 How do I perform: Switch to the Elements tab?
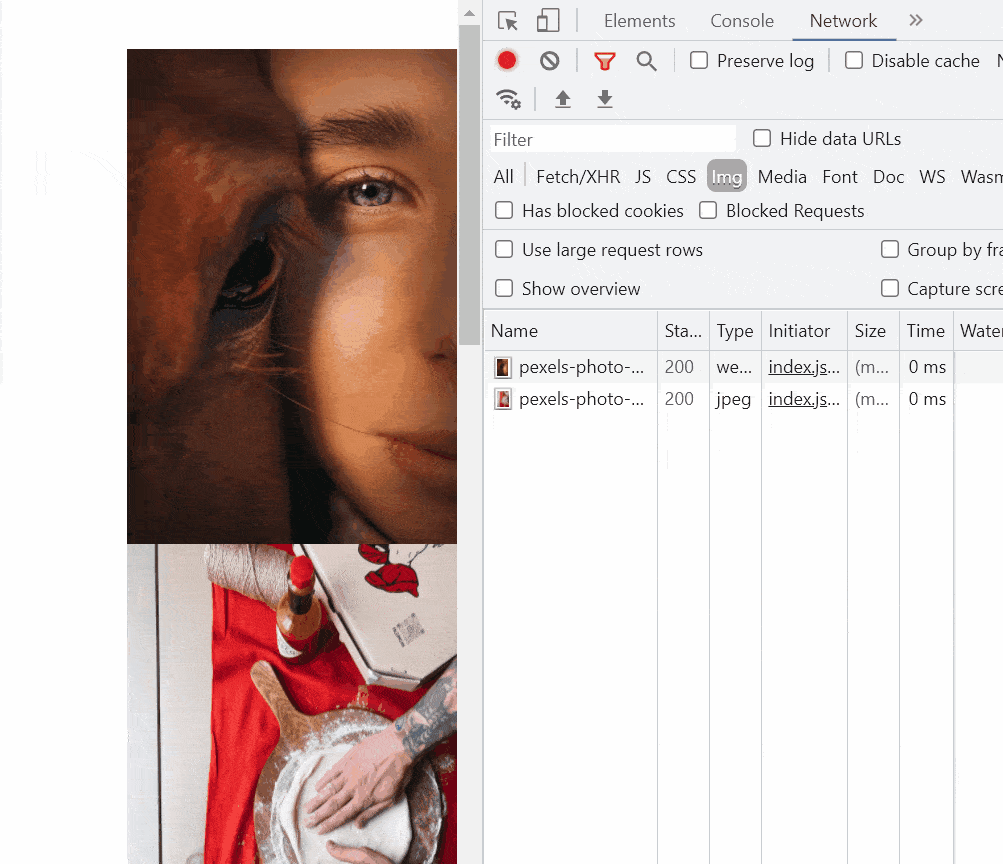pyautogui.click(x=640, y=21)
